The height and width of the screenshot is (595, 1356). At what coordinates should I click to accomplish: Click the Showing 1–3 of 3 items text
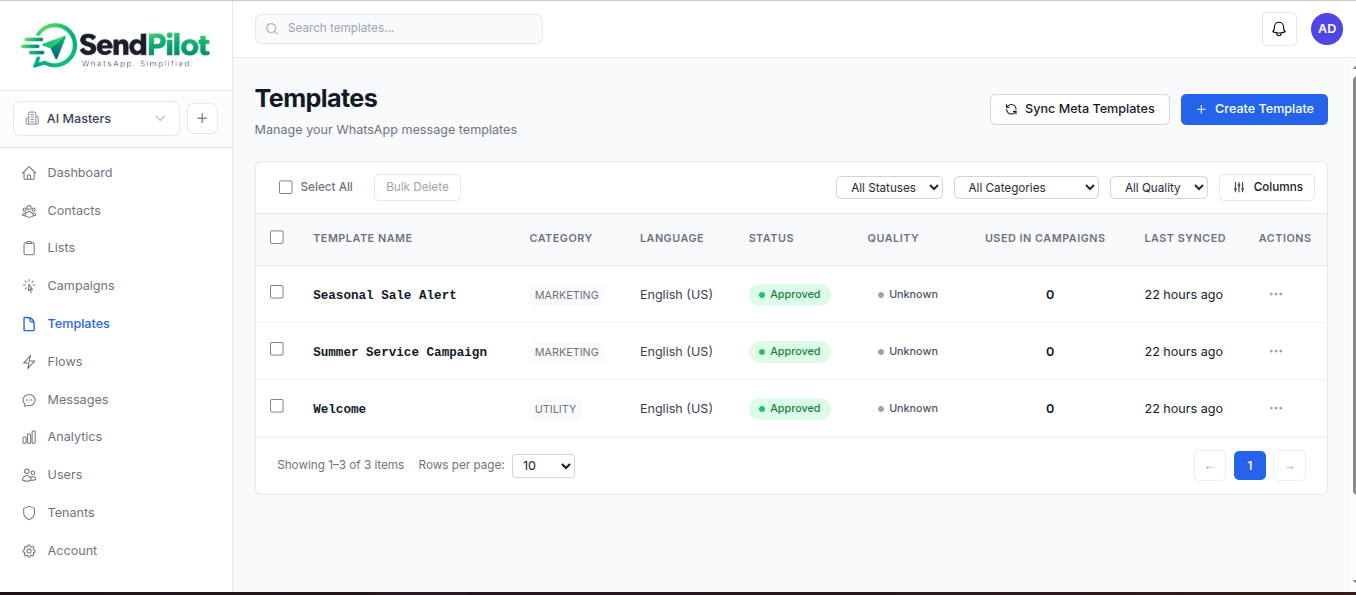(341, 465)
